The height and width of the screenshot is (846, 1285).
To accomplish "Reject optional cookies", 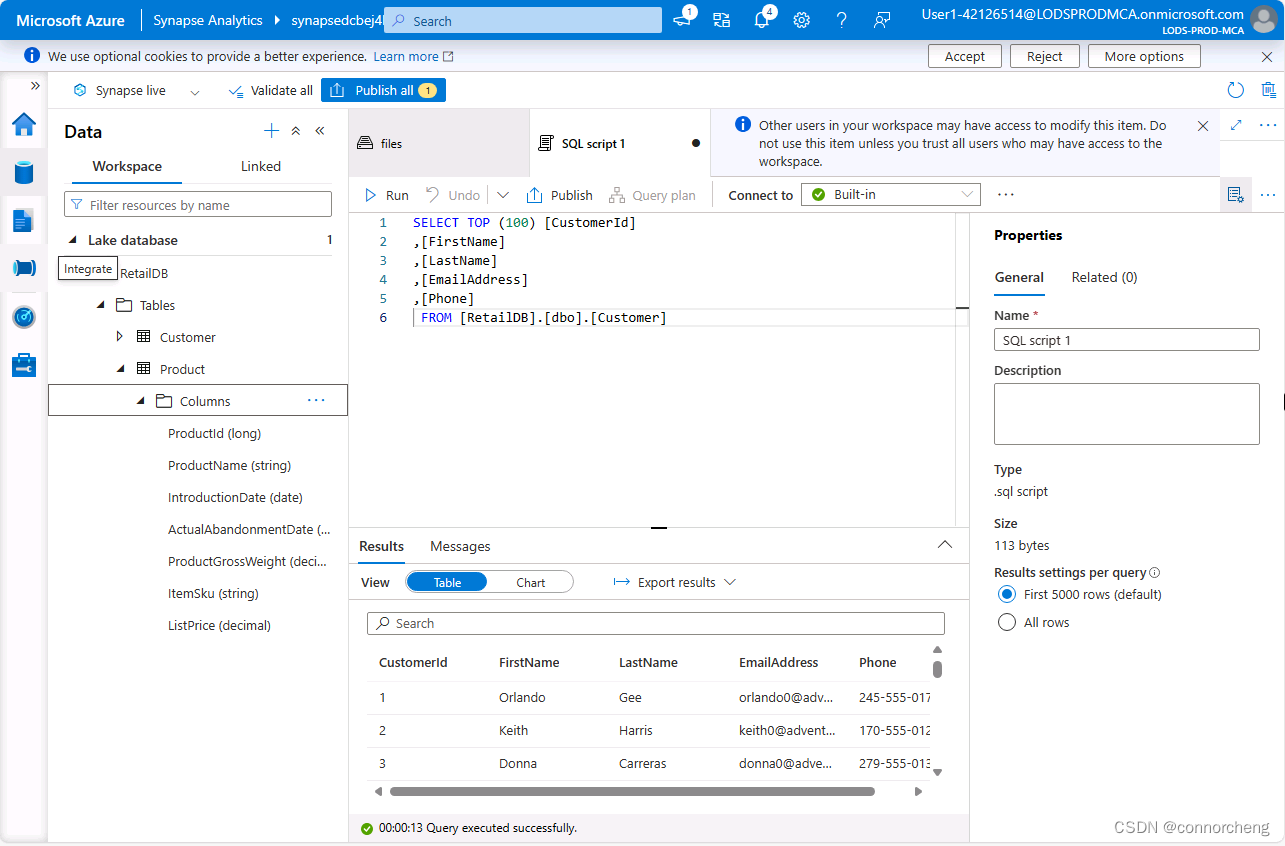I will [x=1044, y=56].
